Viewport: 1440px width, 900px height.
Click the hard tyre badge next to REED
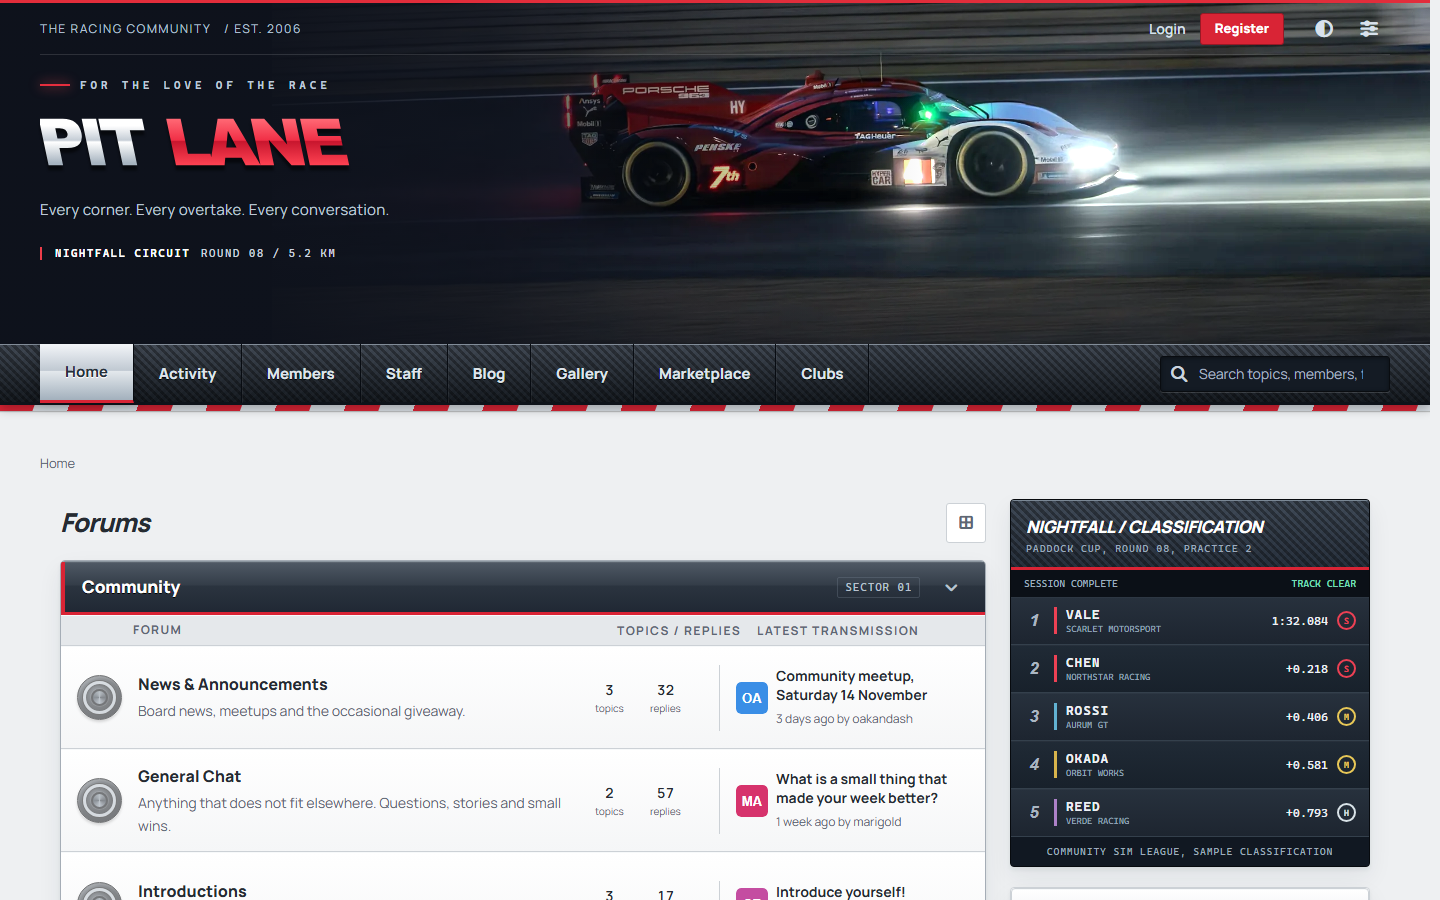click(1347, 813)
